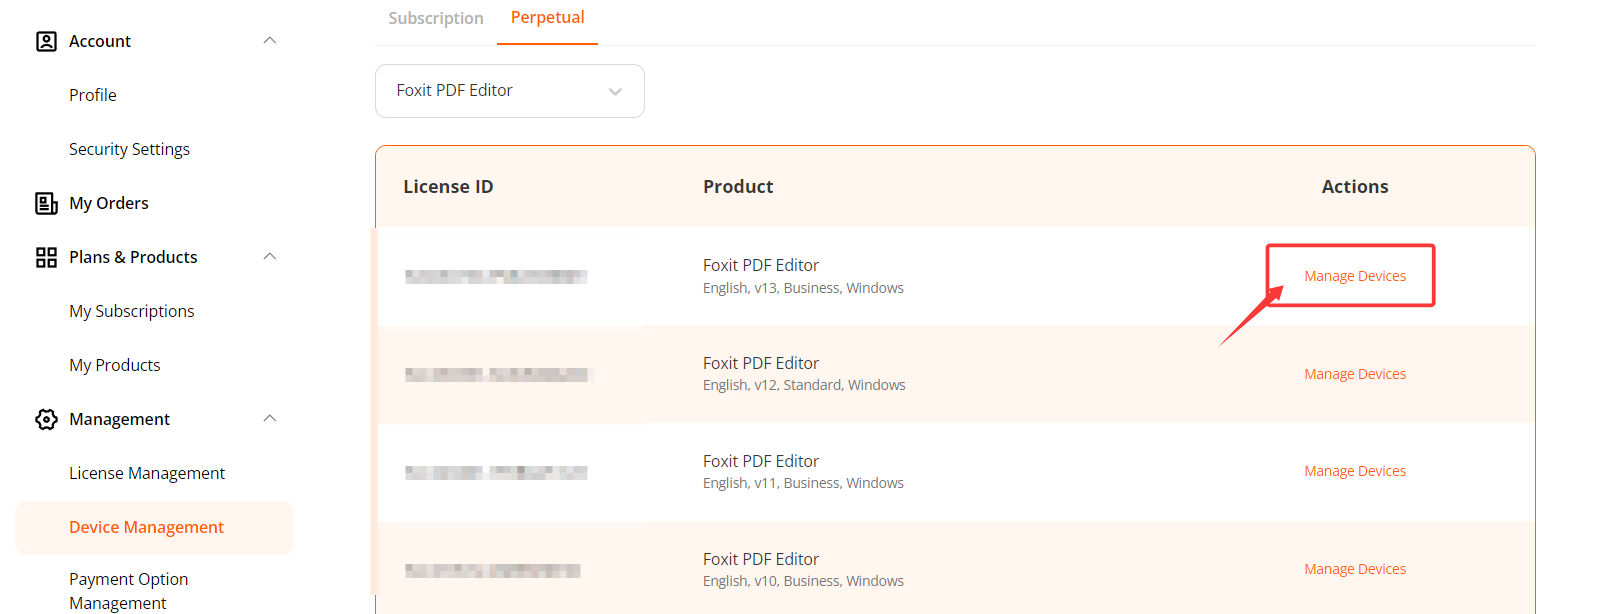
Task: Click Foxit PDF Editor name in v12 row
Action: 761,363
